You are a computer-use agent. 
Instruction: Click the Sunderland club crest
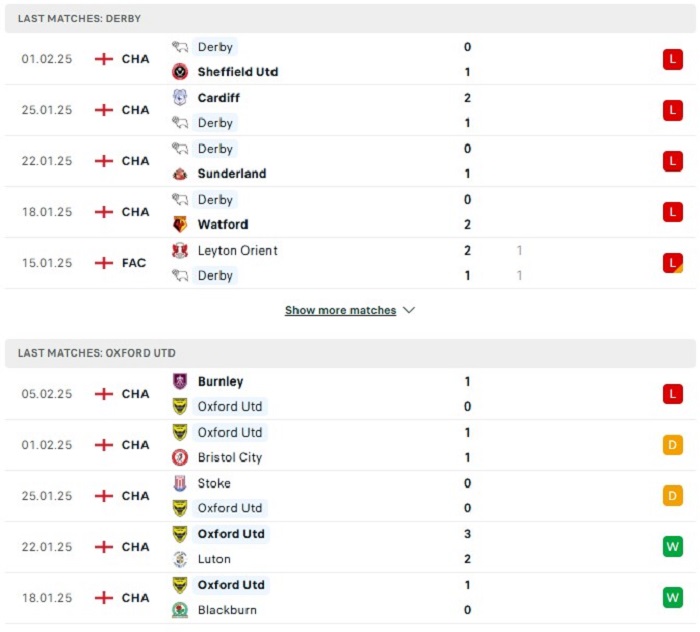(180, 174)
